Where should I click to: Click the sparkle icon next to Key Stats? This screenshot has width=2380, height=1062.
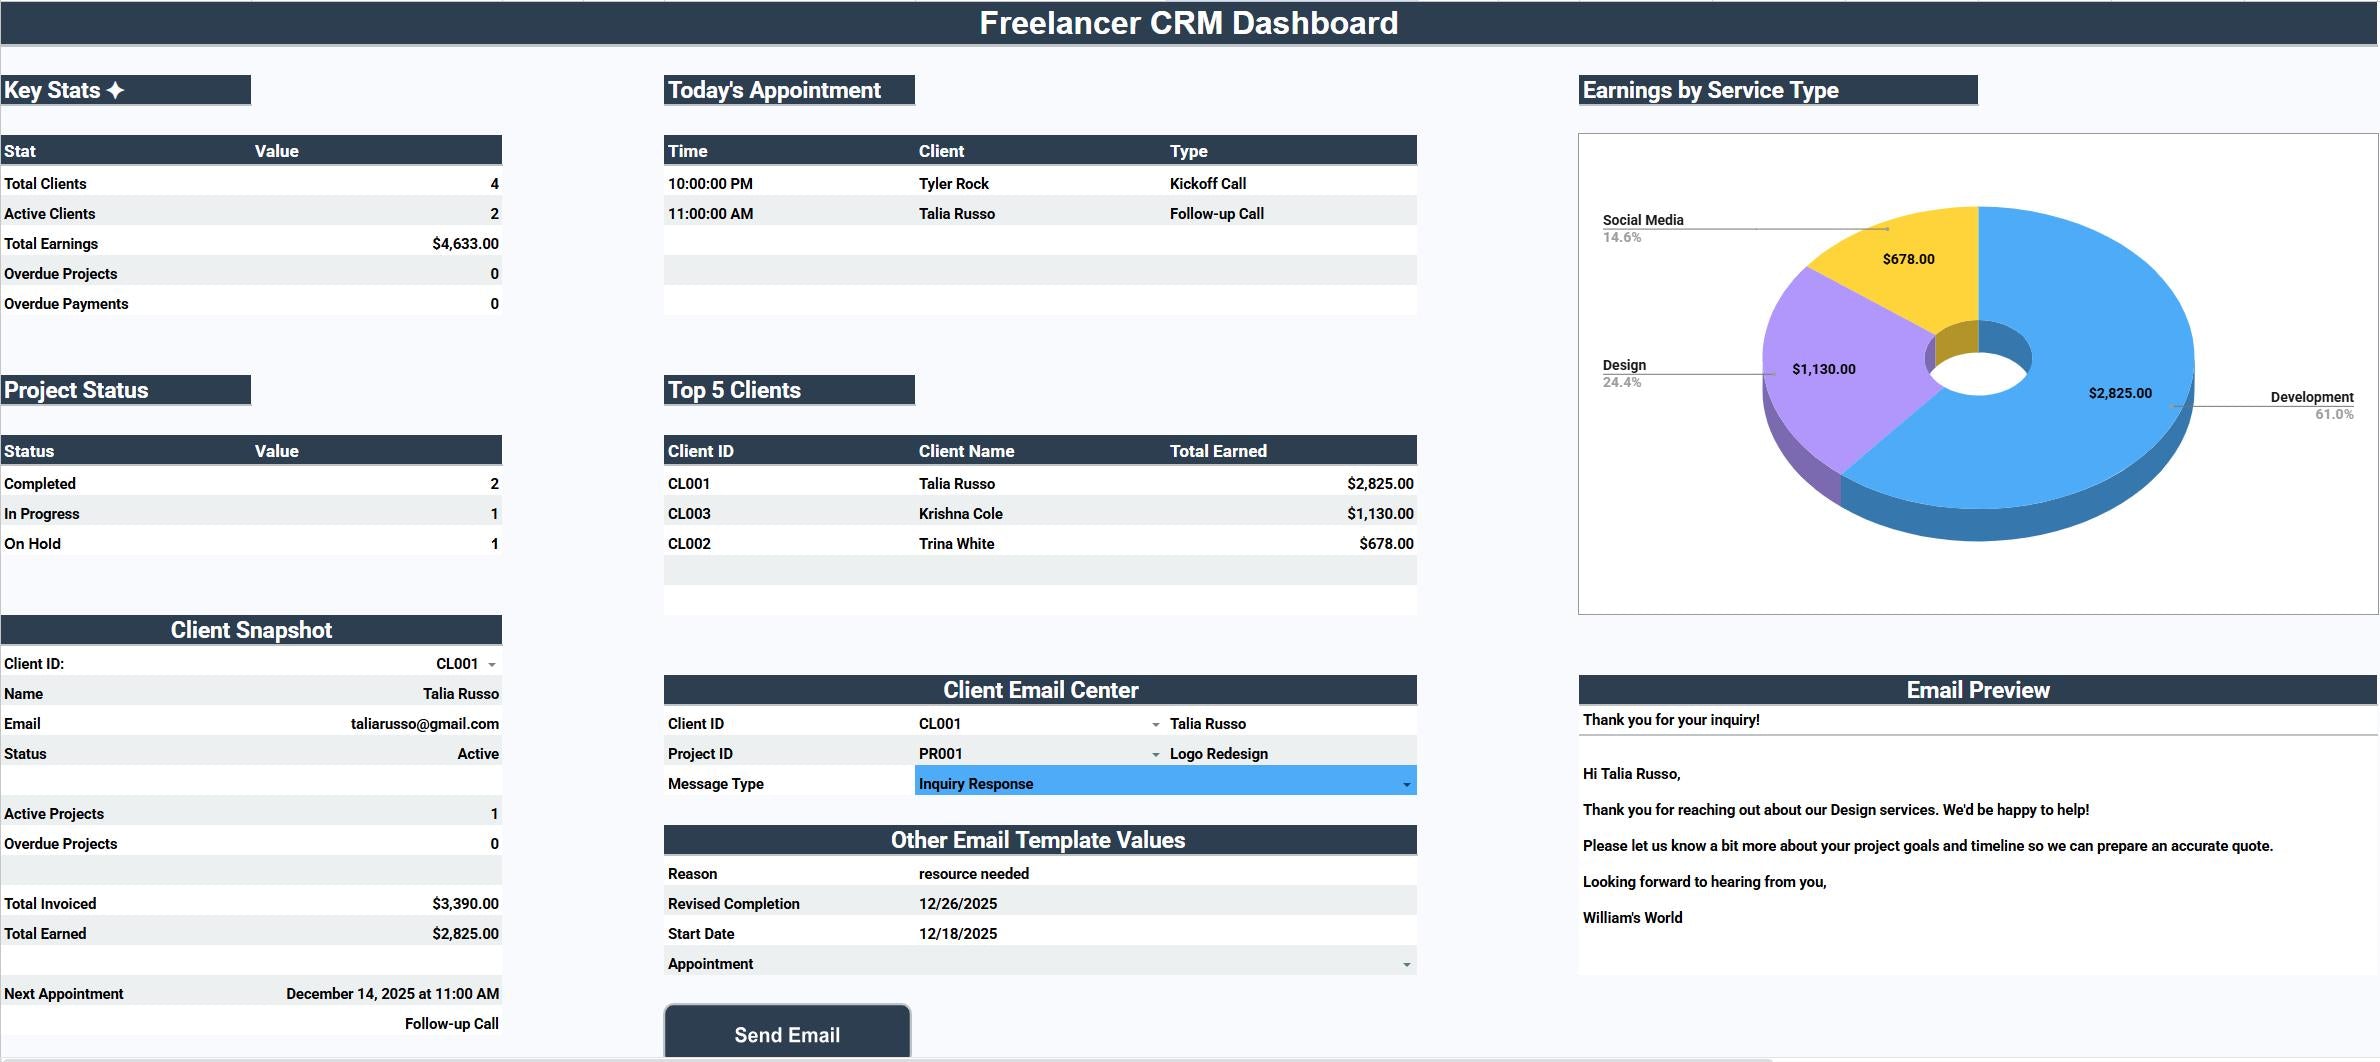pos(115,89)
